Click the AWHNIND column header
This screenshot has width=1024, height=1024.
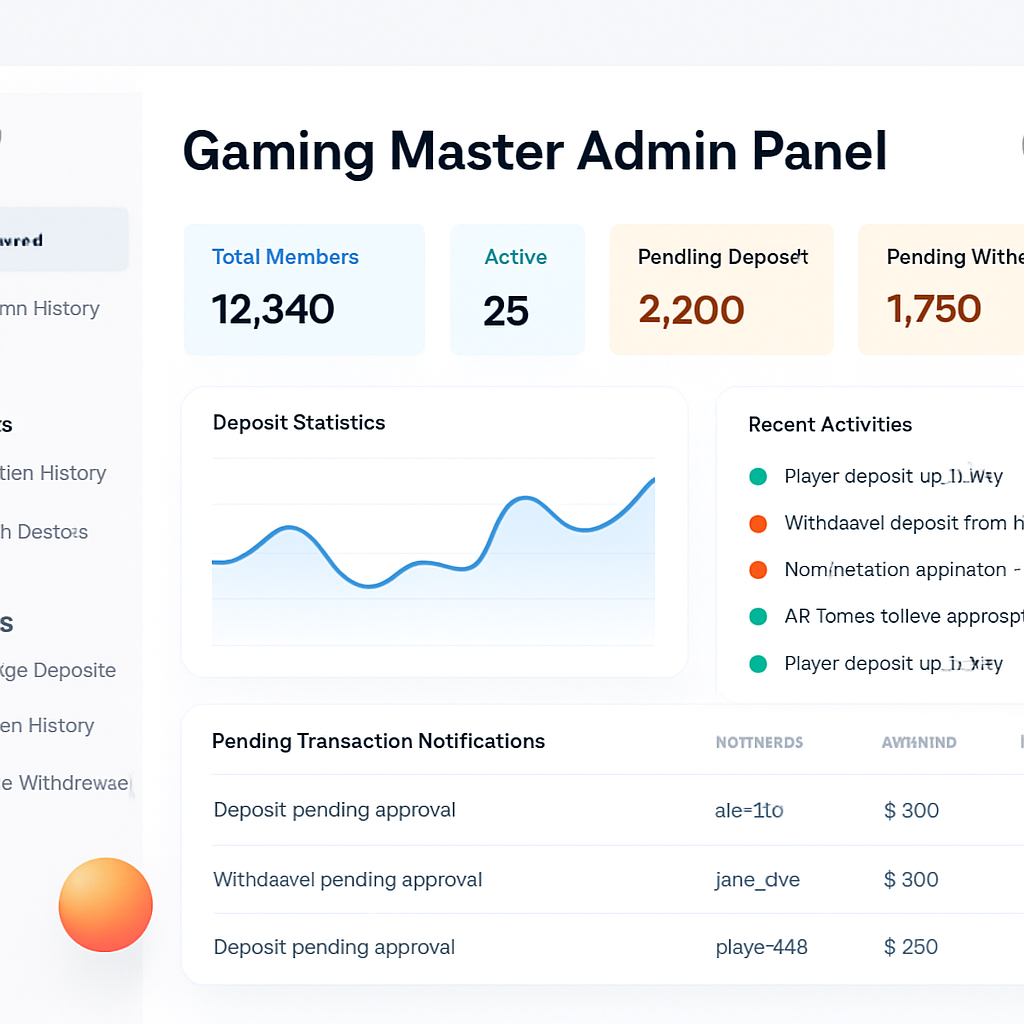(x=919, y=743)
